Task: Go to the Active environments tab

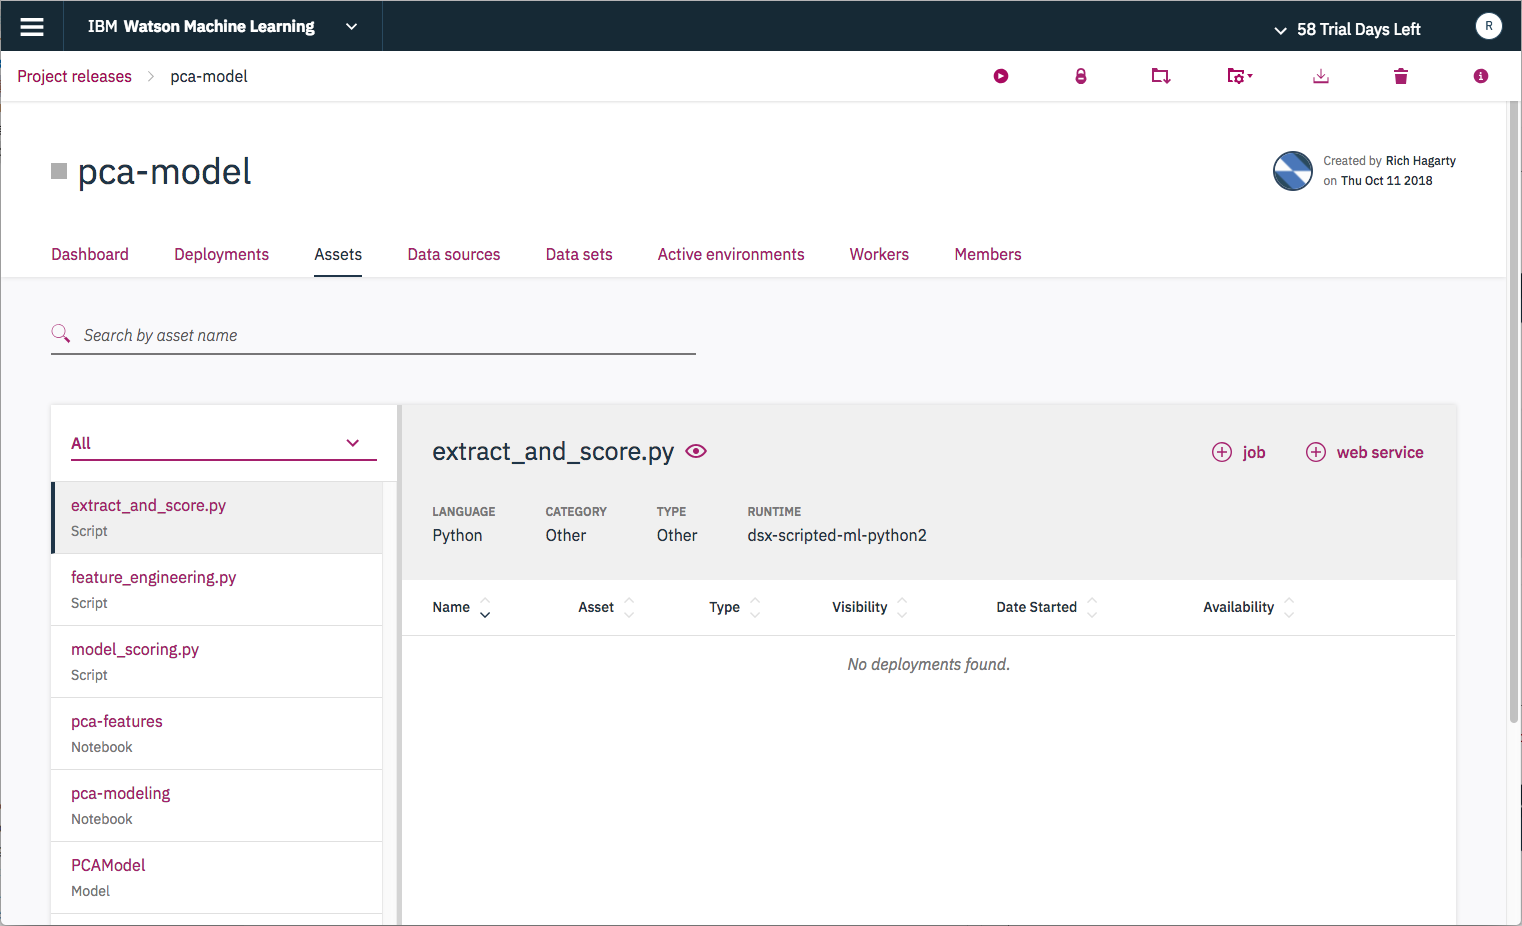Action: 731,254
